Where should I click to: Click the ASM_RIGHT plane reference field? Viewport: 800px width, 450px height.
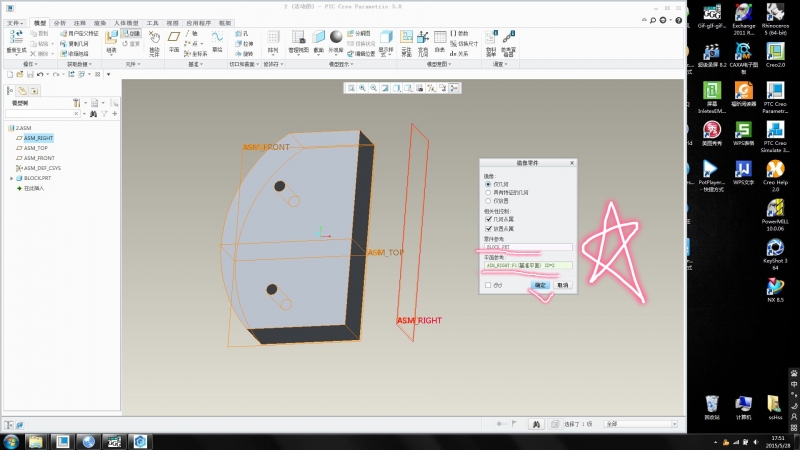(528, 266)
